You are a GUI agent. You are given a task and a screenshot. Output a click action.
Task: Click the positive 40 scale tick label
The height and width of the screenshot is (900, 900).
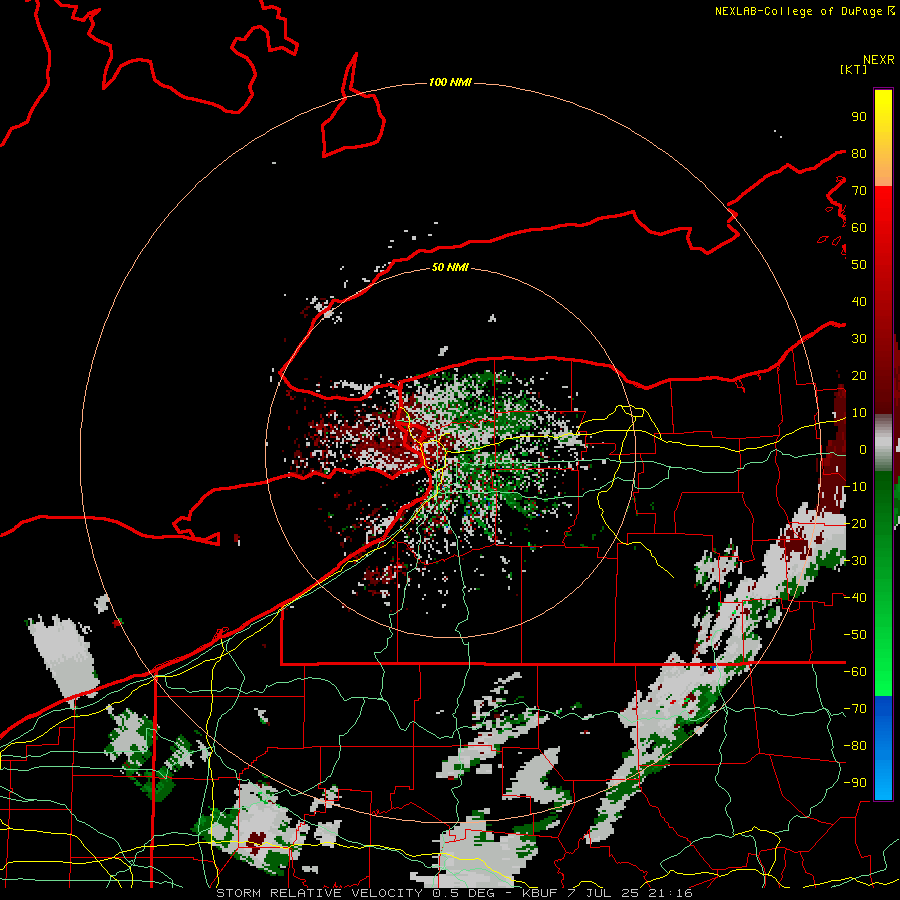pyautogui.click(x=859, y=302)
